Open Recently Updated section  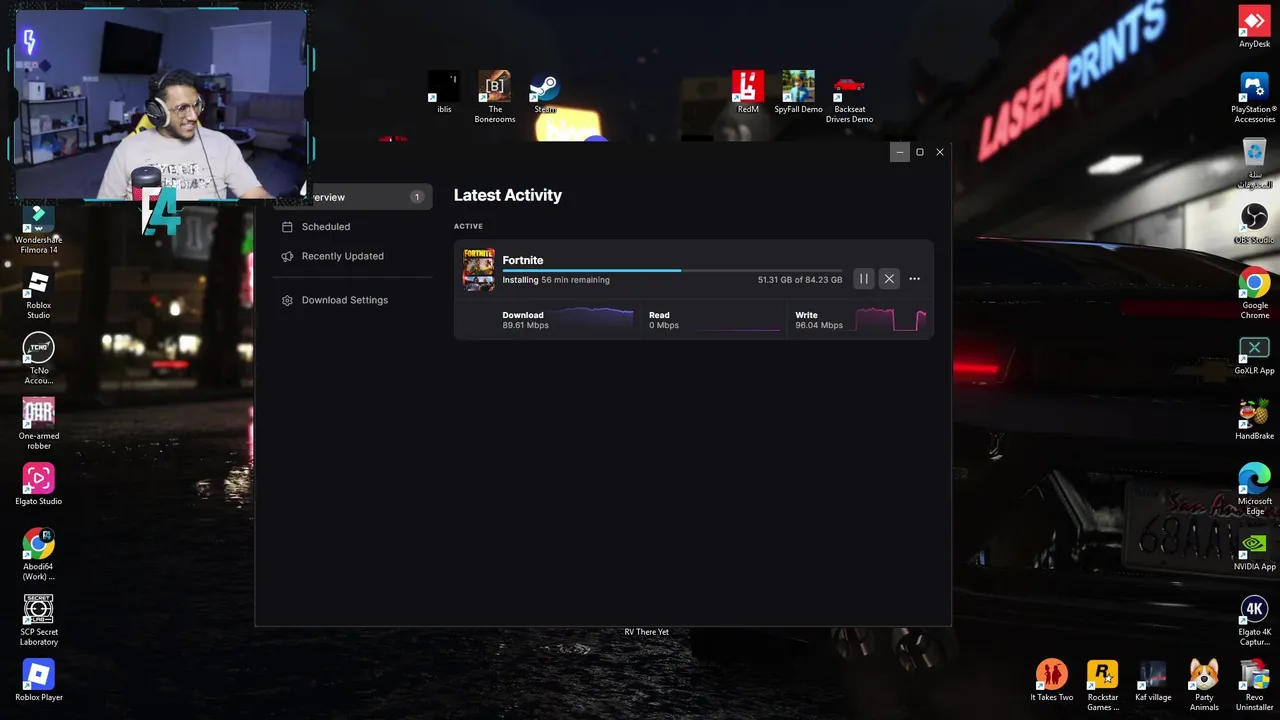353,256
